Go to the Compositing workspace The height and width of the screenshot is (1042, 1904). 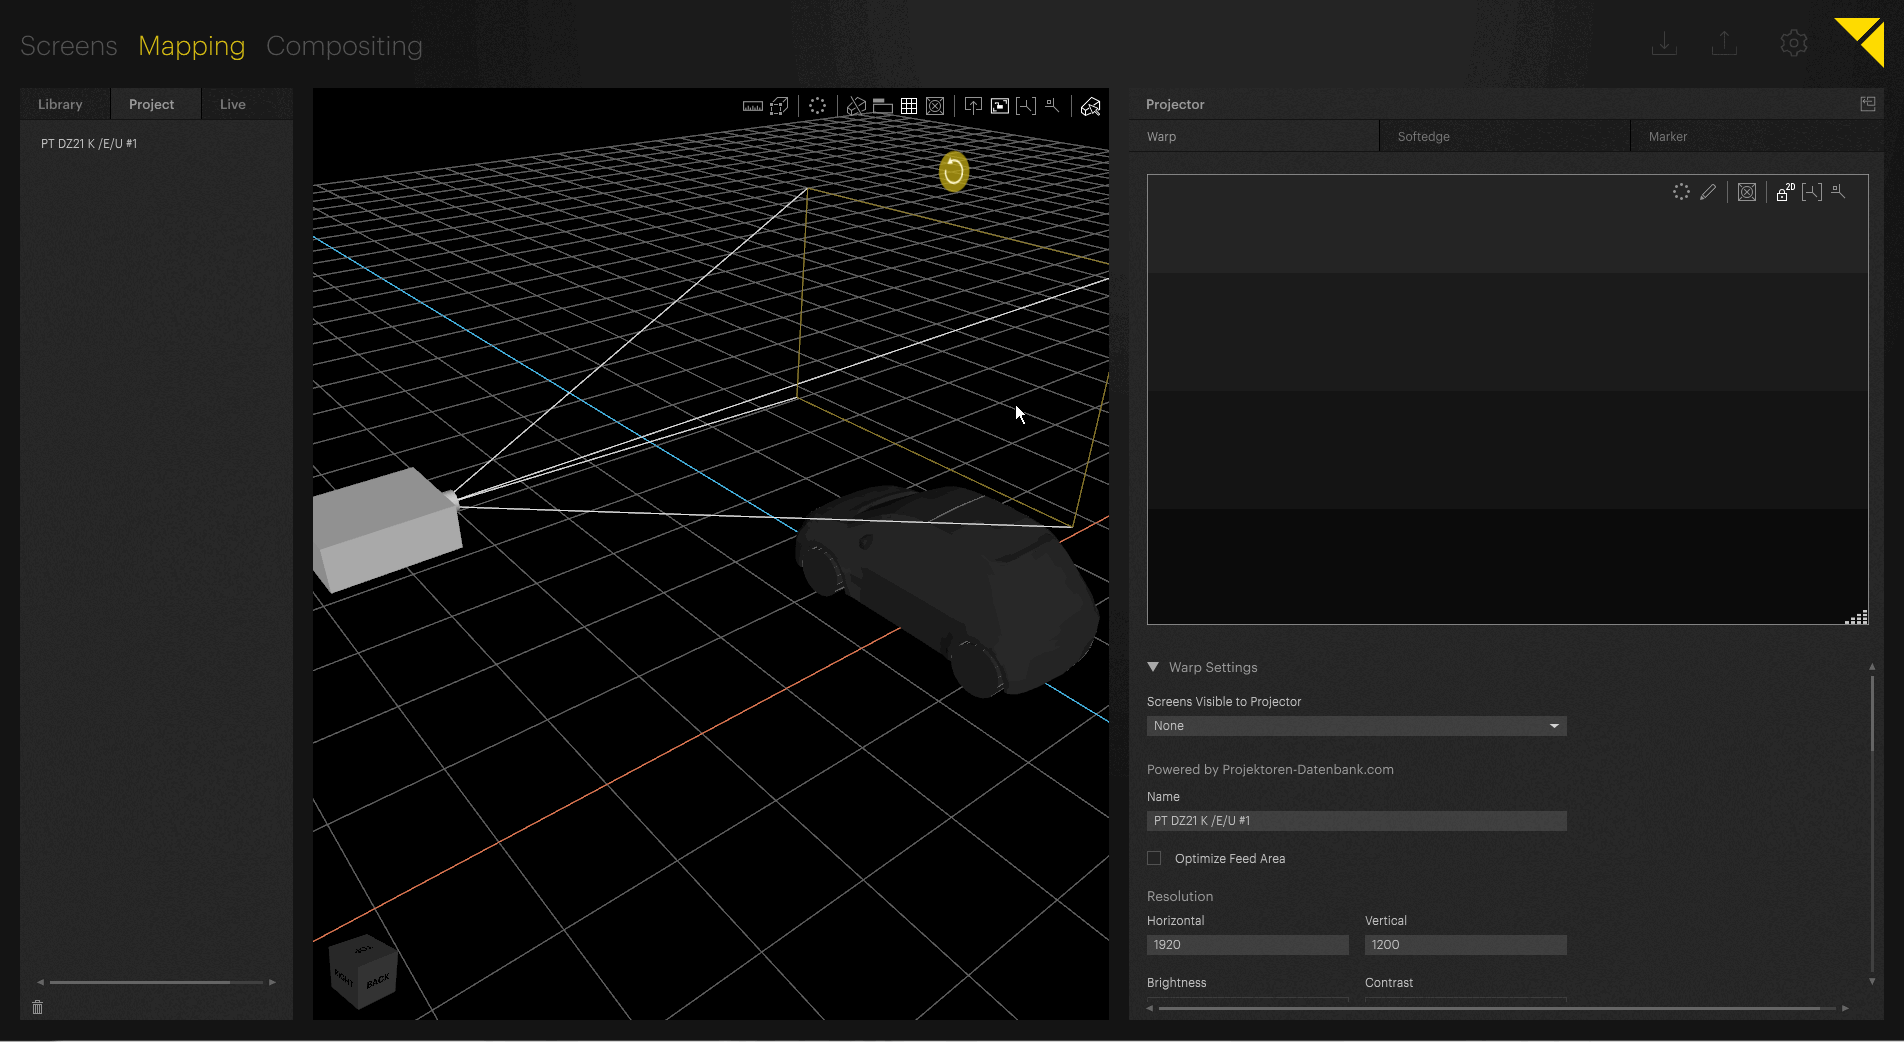[x=344, y=46]
